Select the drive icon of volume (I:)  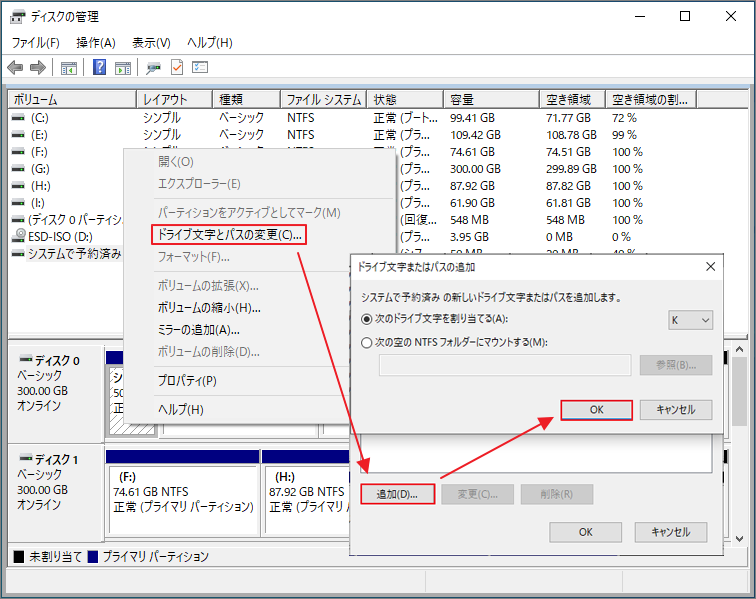click(x=18, y=203)
